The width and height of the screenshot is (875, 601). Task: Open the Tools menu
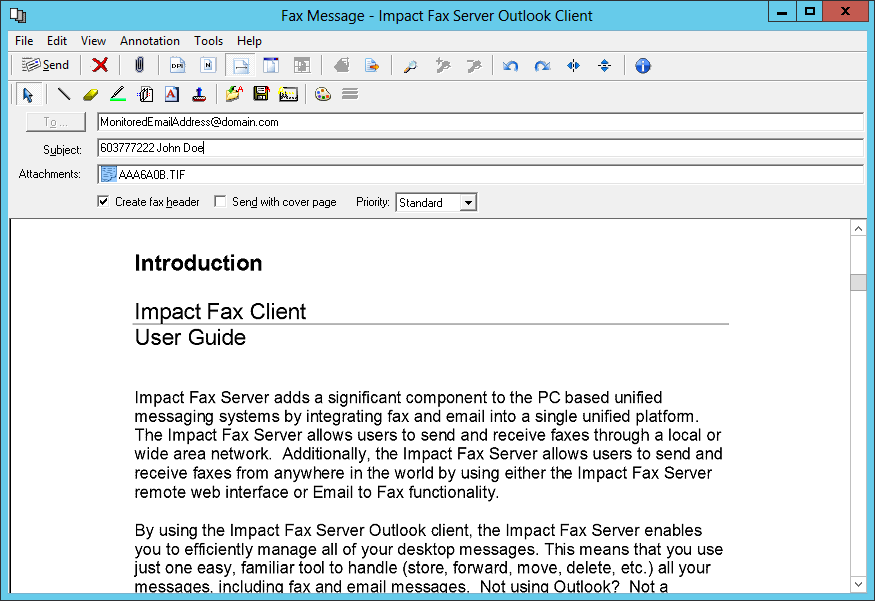(208, 41)
